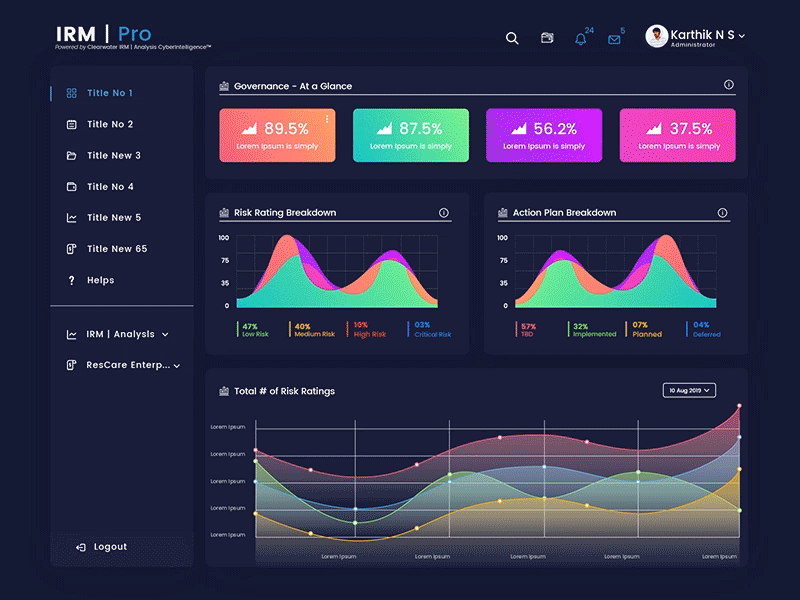
Task: Open the 89.5% orange card
Action: click(278, 135)
